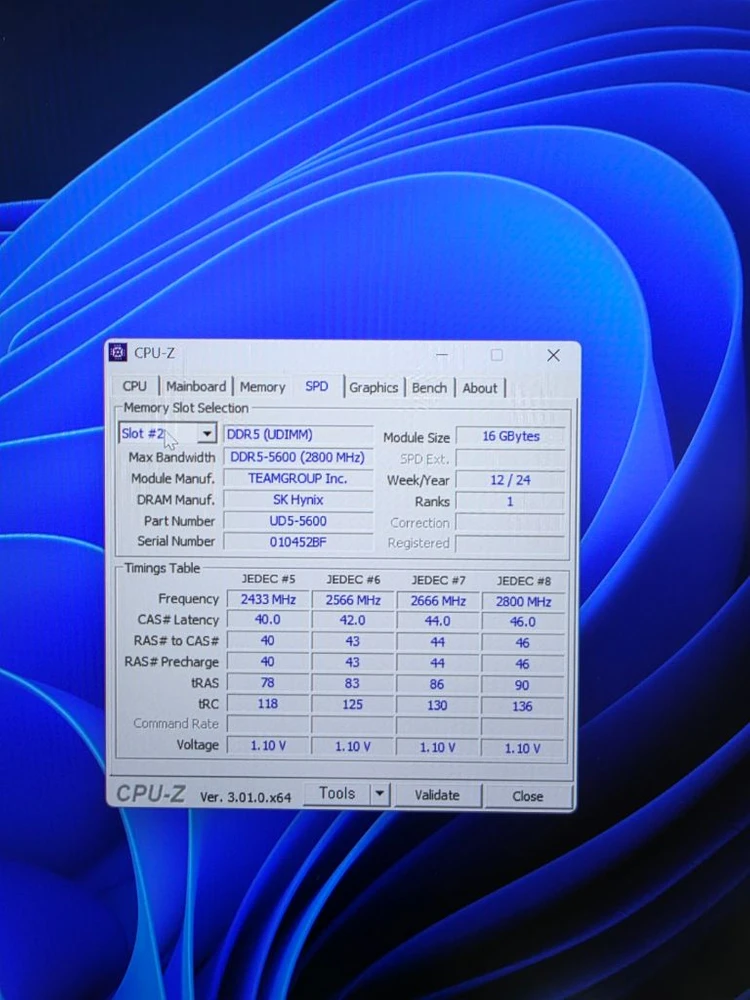This screenshot has height=1000, width=750.
Task: Switch to the Memory tab
Action: tap(262, 387)
